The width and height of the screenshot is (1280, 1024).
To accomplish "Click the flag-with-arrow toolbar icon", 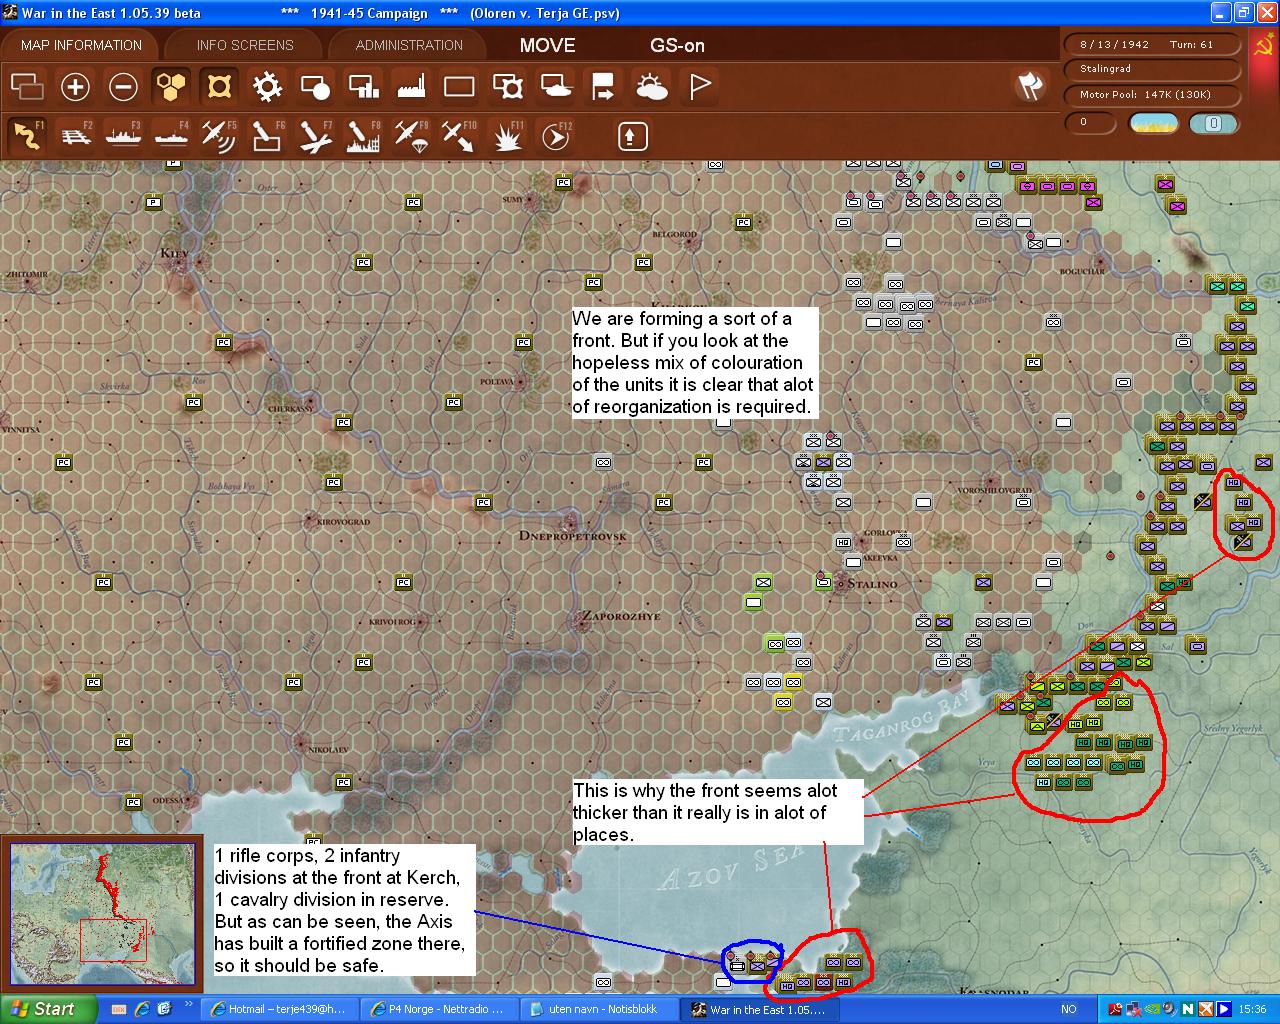I will coord(603,87).
